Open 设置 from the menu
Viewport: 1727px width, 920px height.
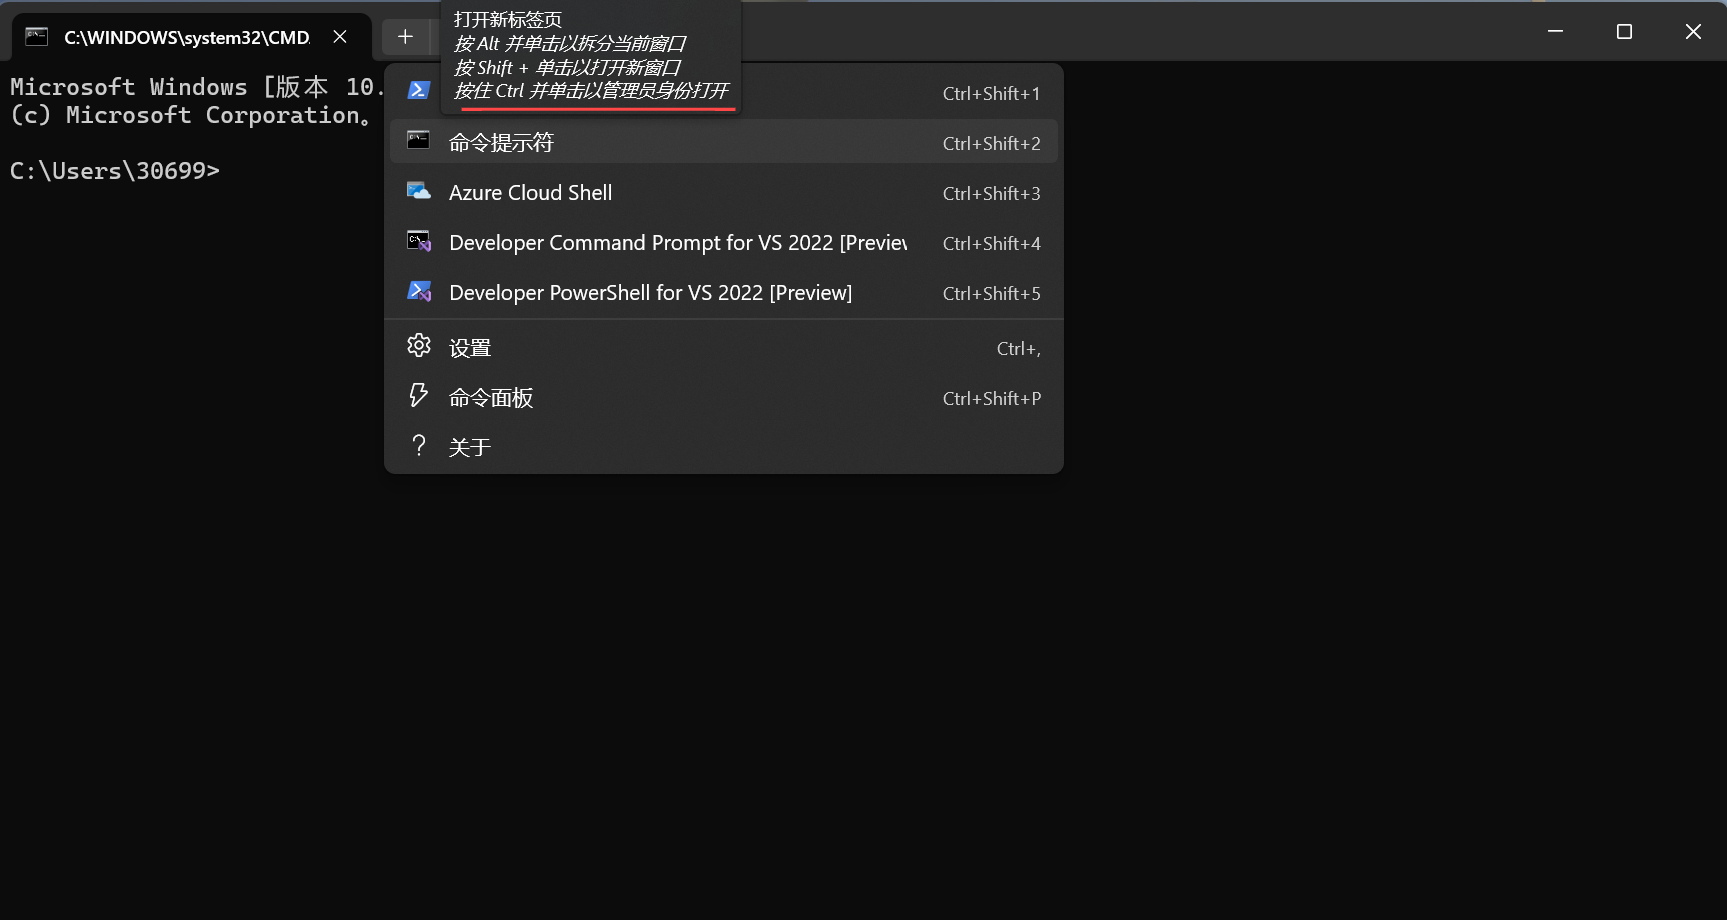pyautogui.click(x=724, y=347)
